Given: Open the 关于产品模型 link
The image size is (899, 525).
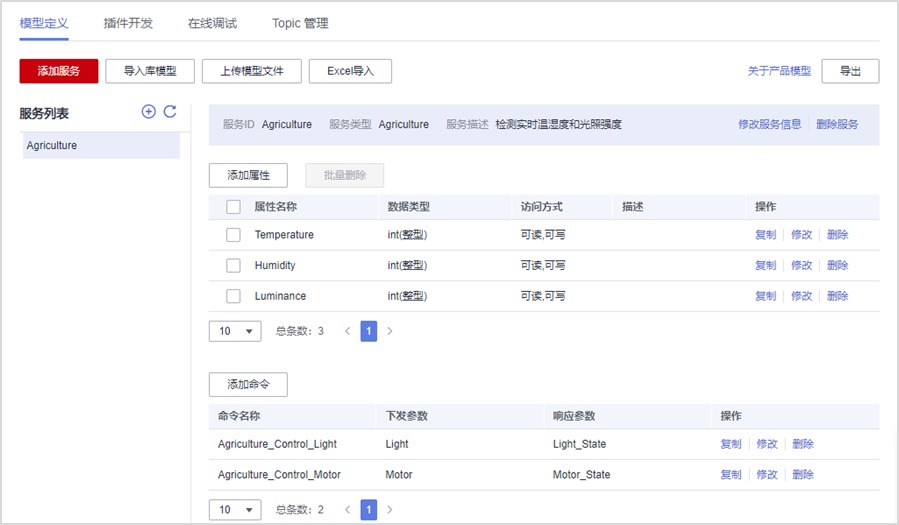Looking at the screenshot, I should [x=779, y=71].
